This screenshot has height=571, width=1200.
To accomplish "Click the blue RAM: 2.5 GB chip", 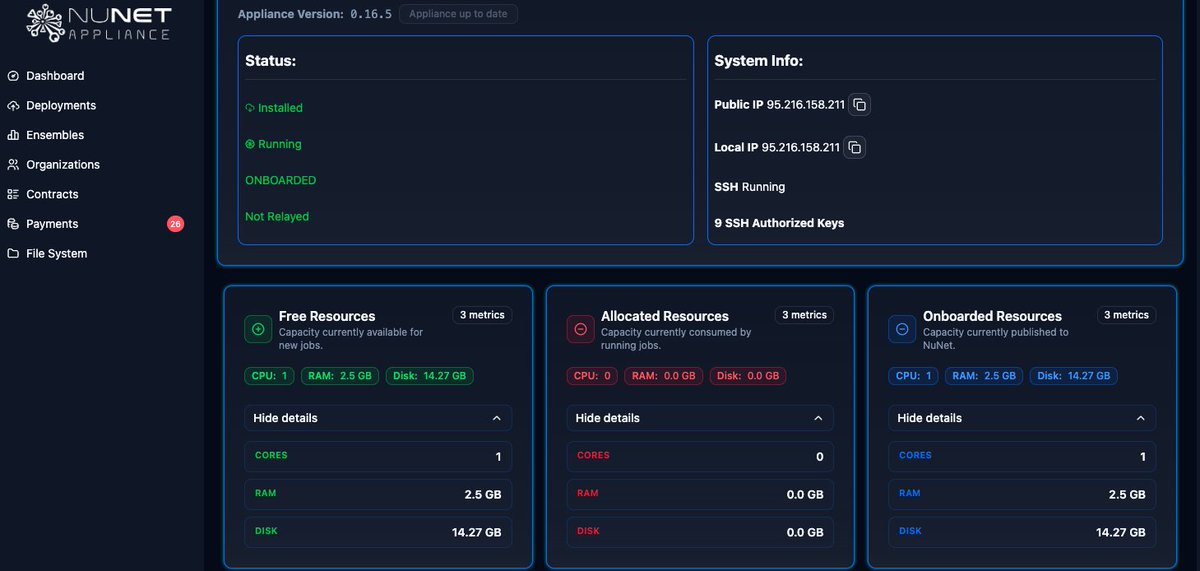I will point(984,376).
